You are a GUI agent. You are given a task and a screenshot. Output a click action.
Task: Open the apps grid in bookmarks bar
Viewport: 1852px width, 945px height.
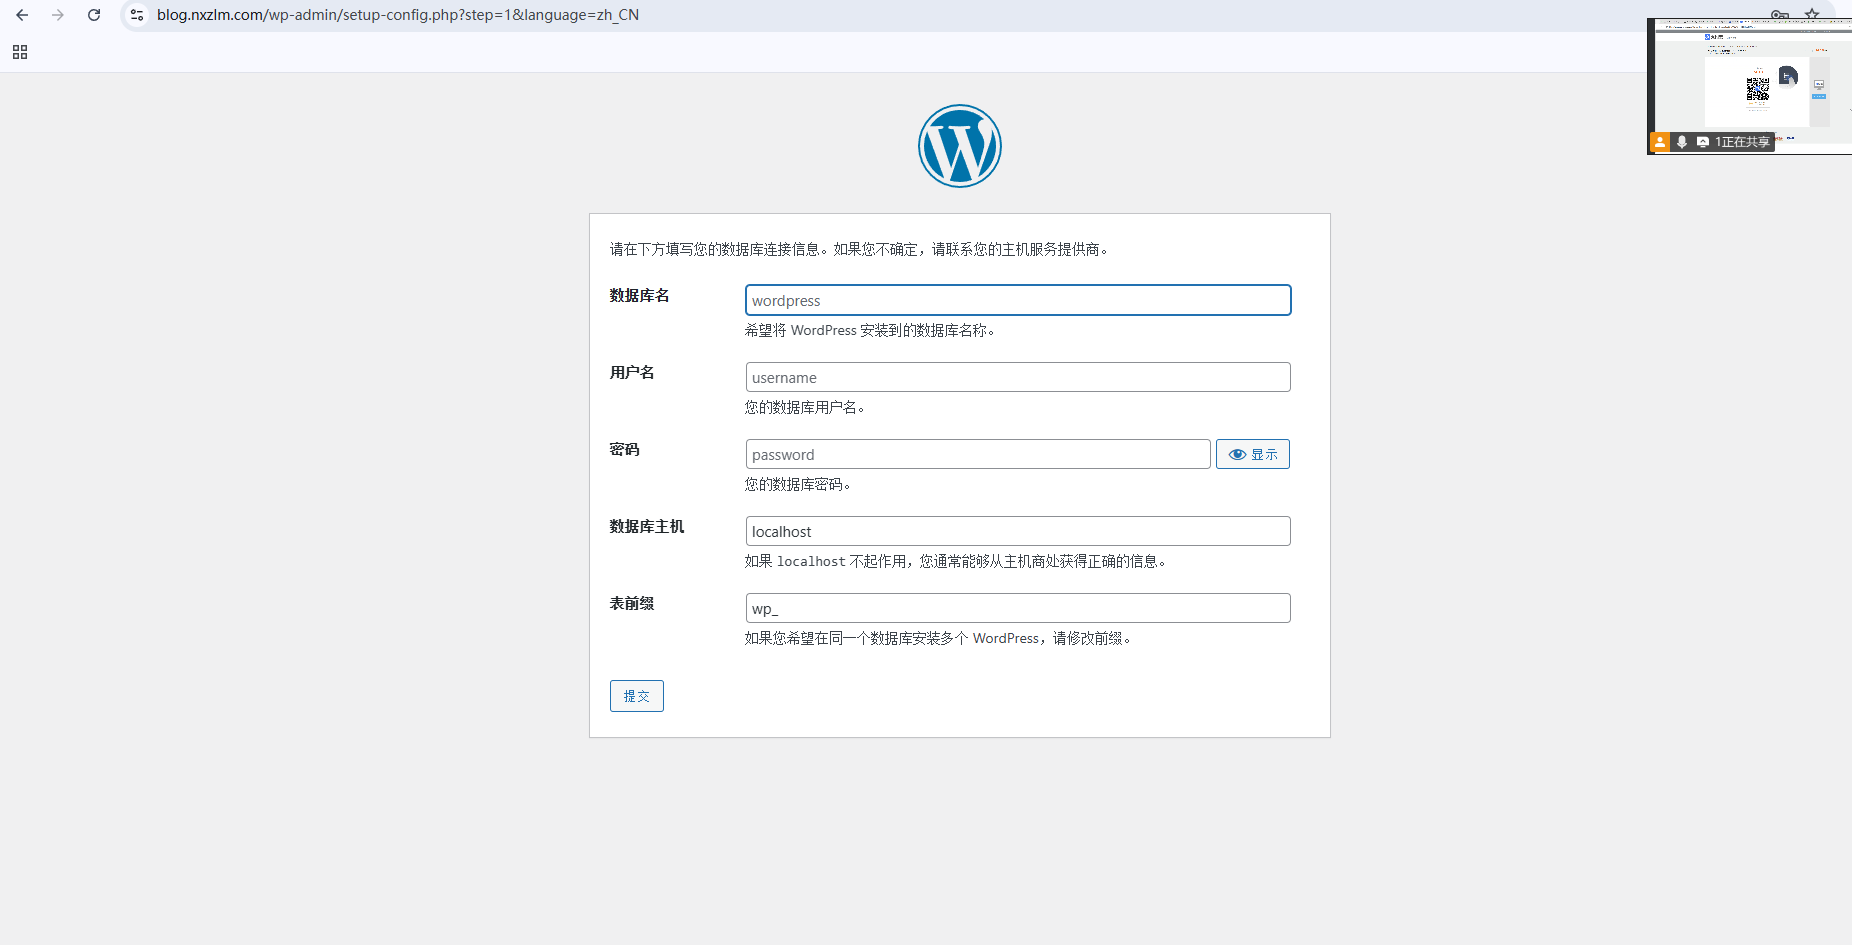(x=20, y=52)
